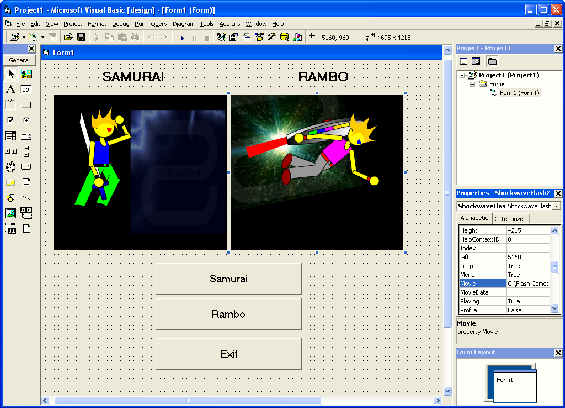Click the Rambo button on form
The height and width of the screenshot is (408, 565).
pos(229,314)
